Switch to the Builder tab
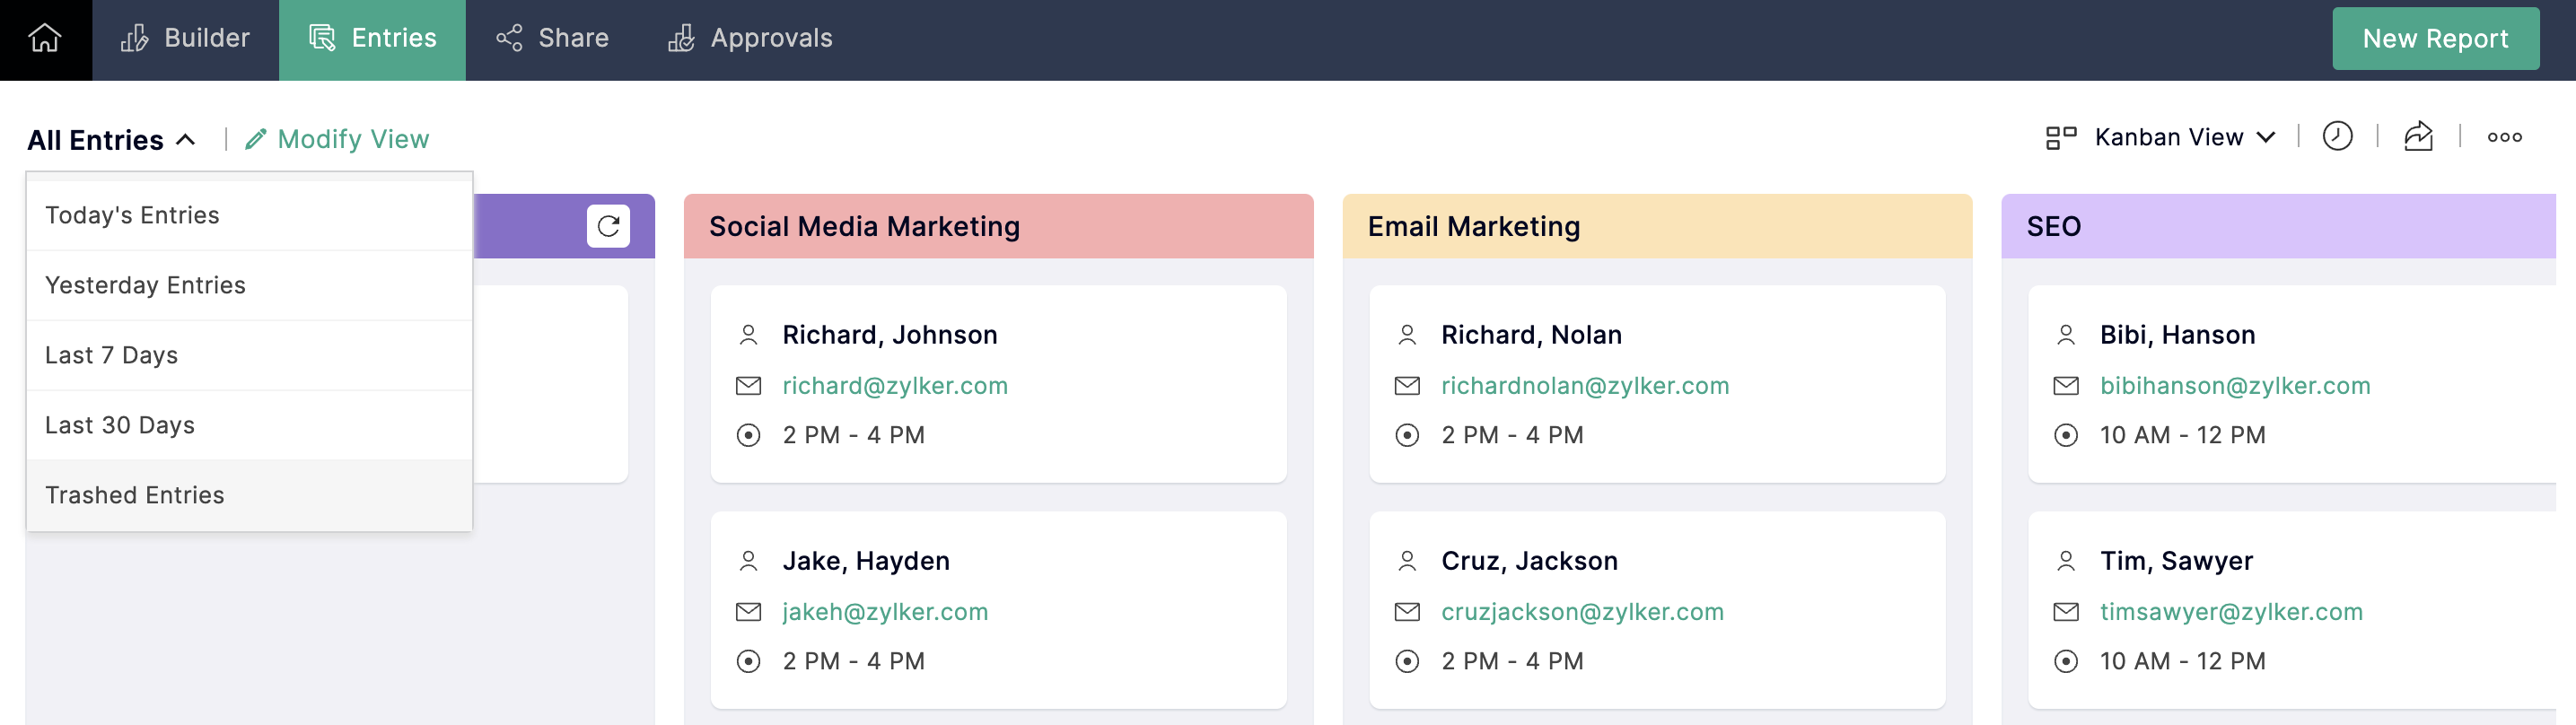The width and height of the screenshot is (2576, 725). click(185, 39)
